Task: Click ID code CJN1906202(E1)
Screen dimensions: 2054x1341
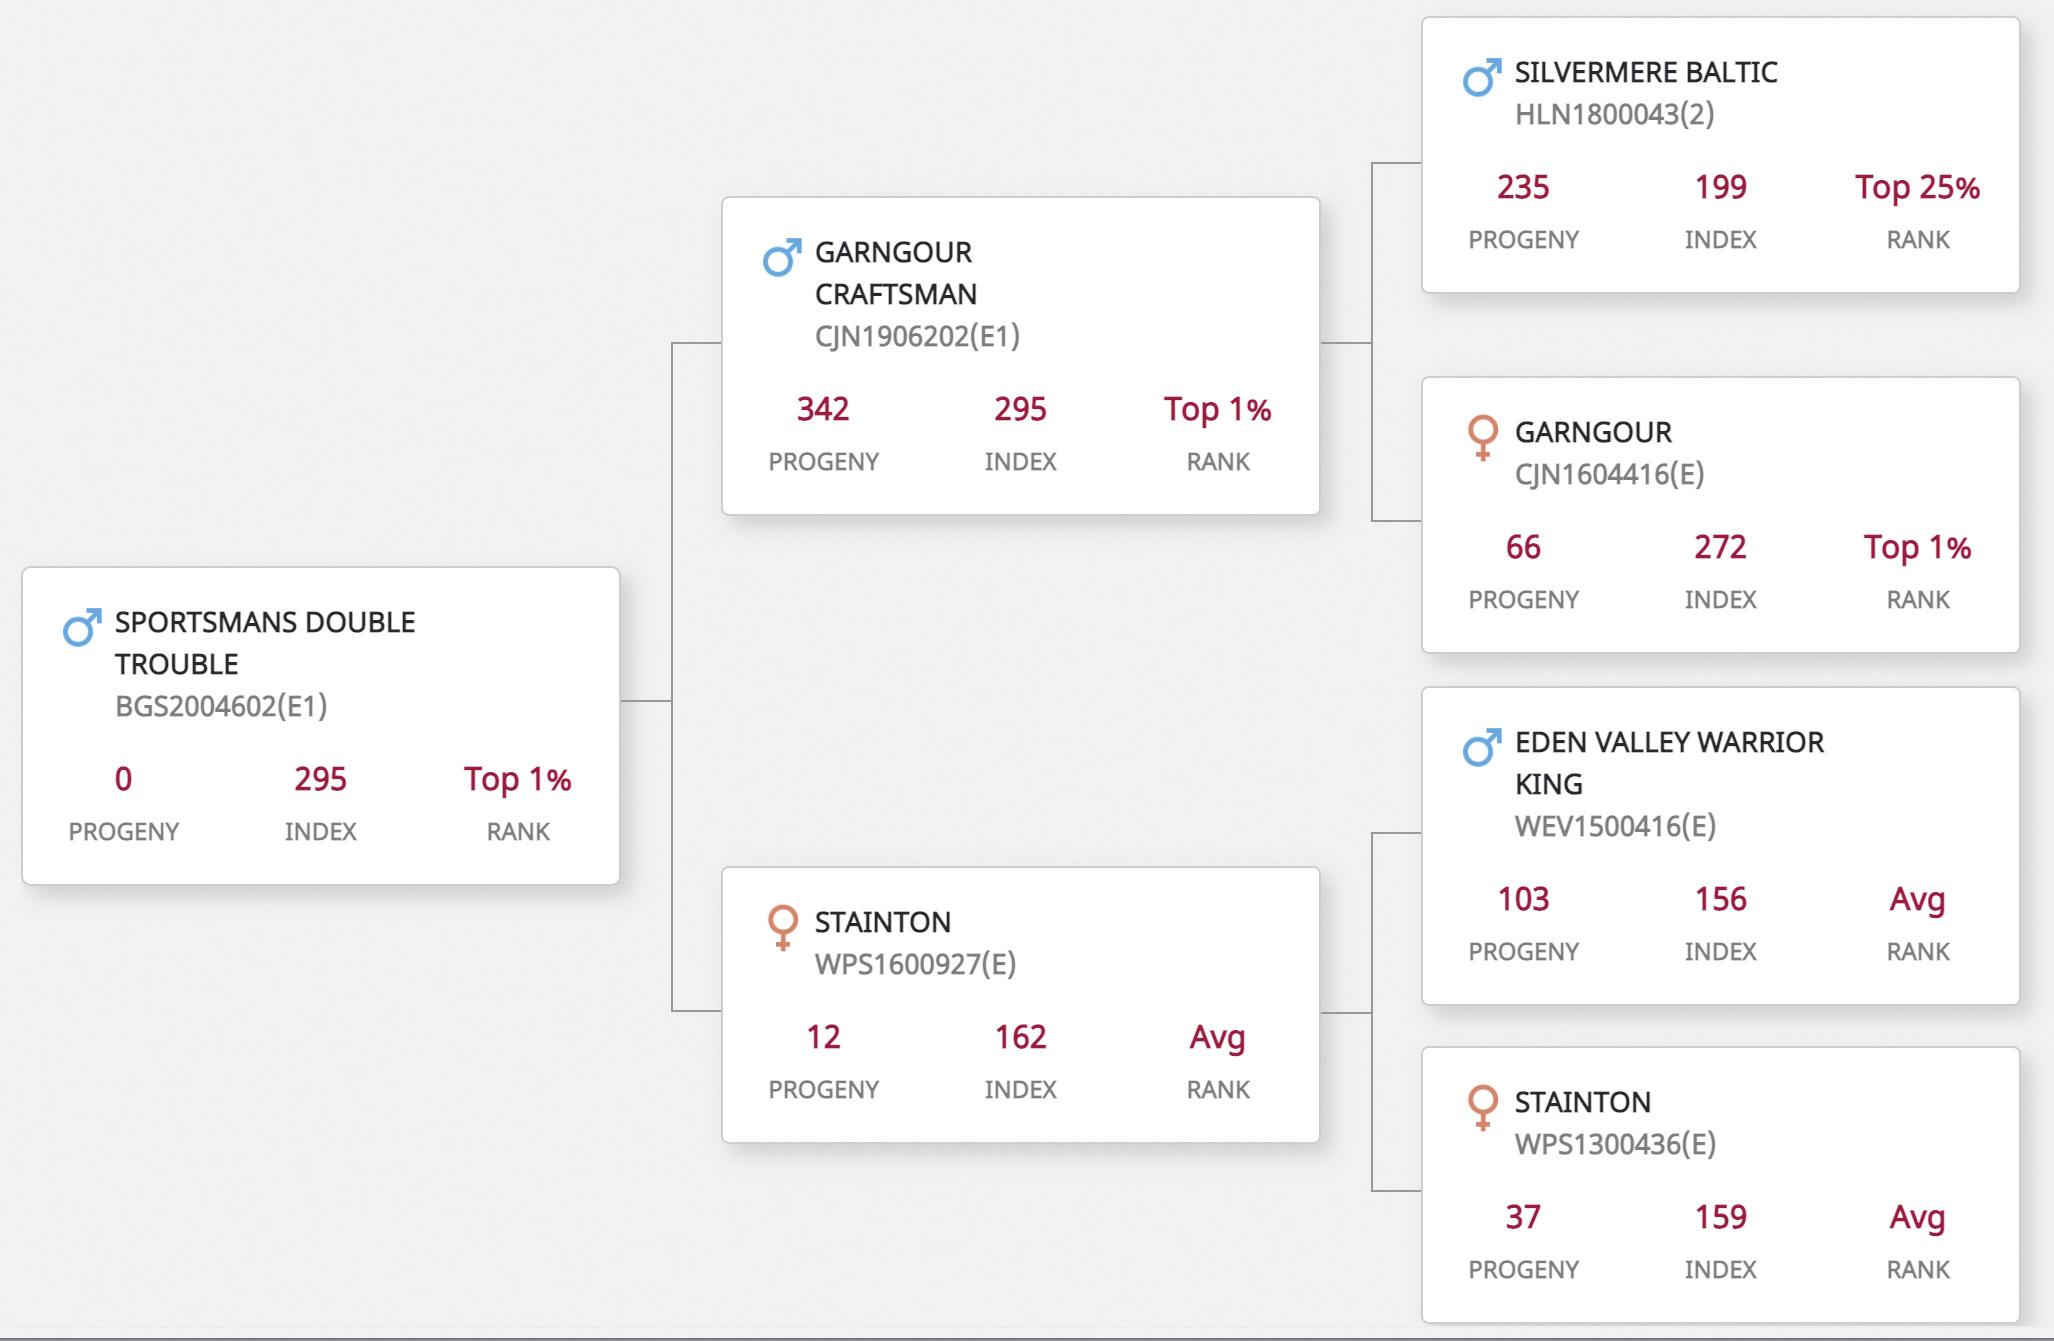Action: click(917, 336)
